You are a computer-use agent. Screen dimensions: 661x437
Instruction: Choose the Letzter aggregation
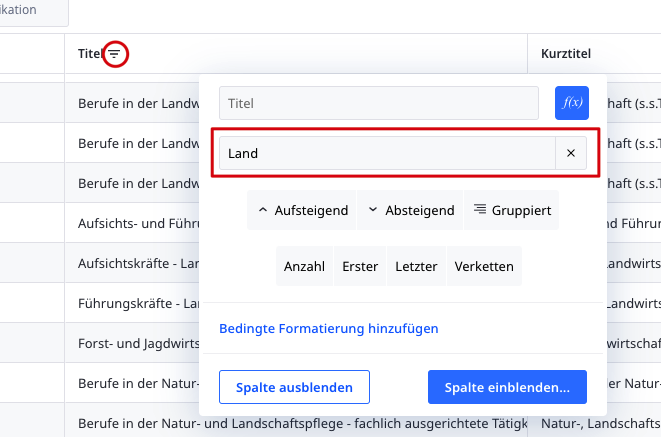416,266
